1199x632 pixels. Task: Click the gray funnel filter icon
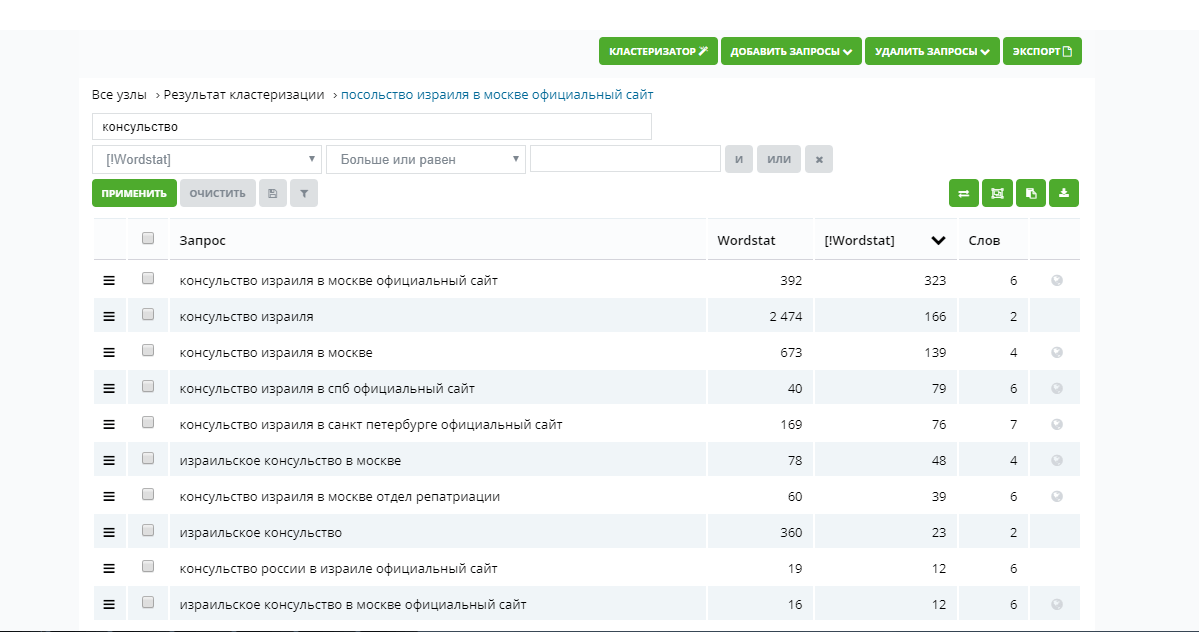coord(304,193)
